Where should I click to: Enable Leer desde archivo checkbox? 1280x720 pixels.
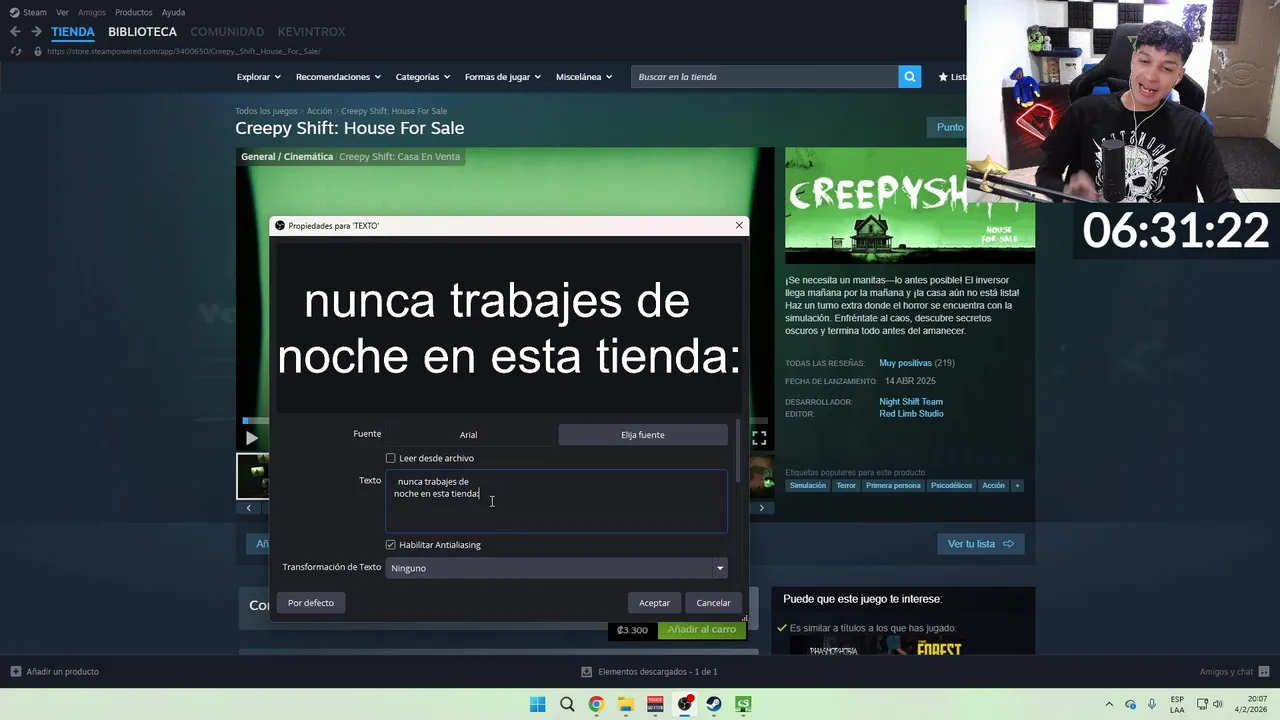(x=391, y=458)
